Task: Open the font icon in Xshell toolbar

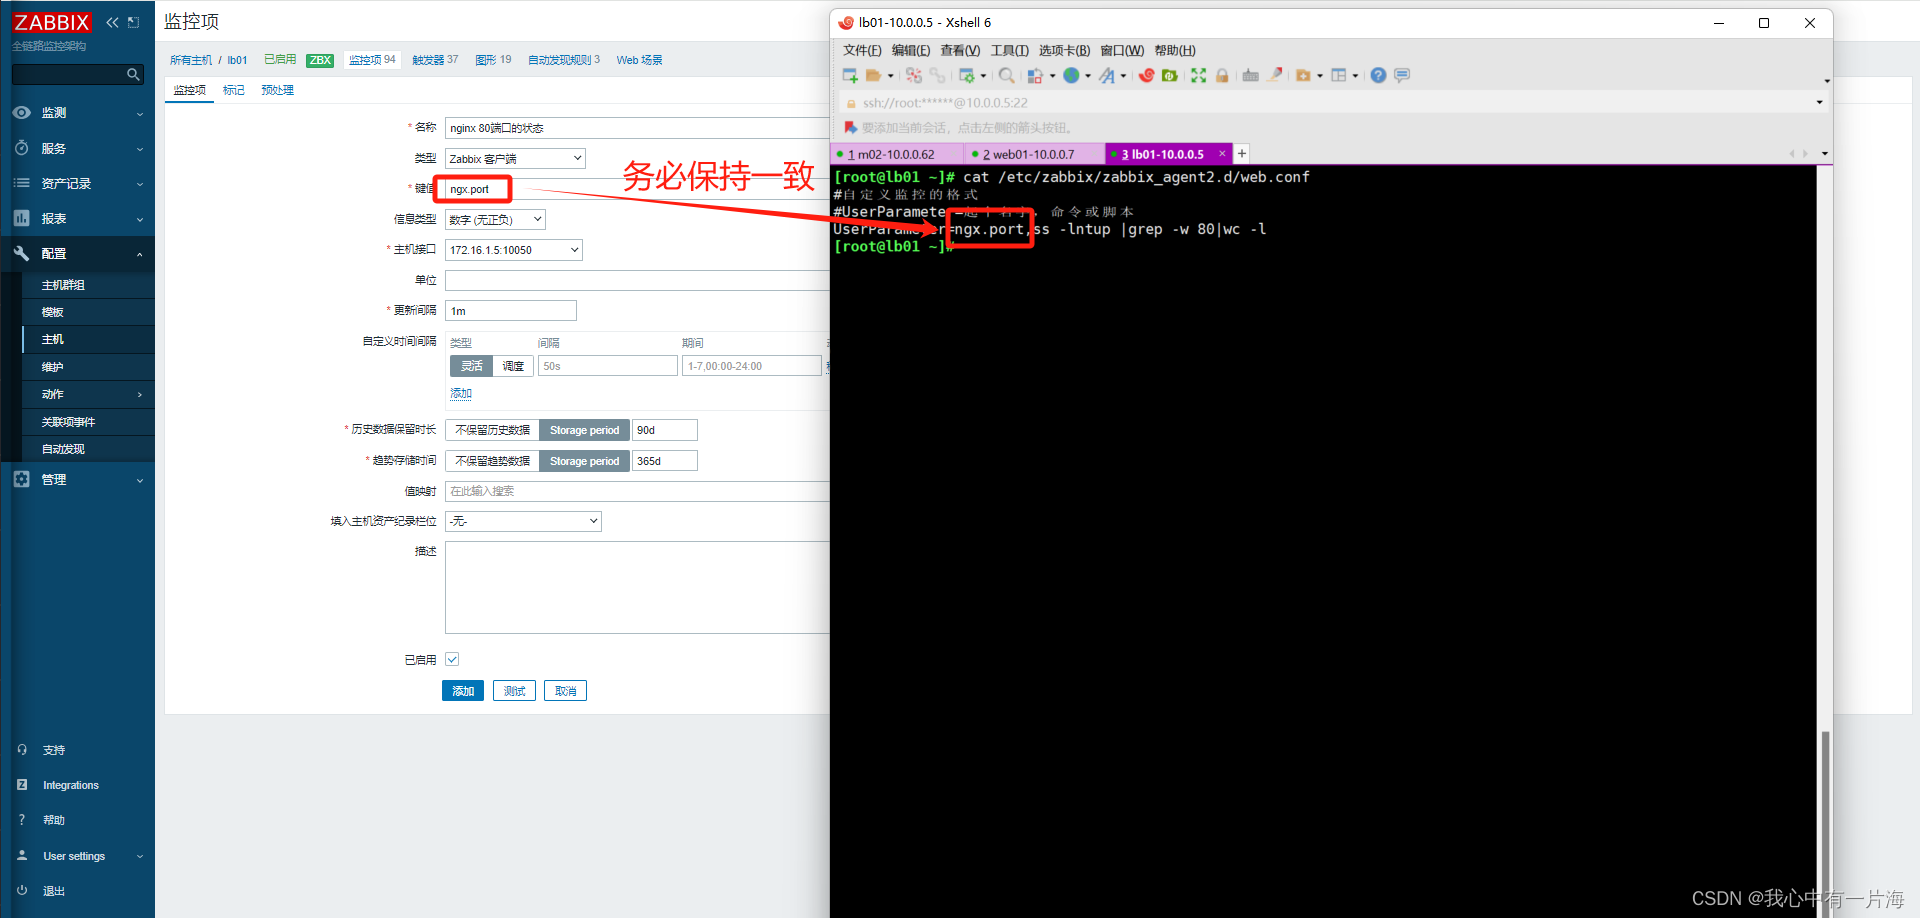Action: coord(1106,76)
